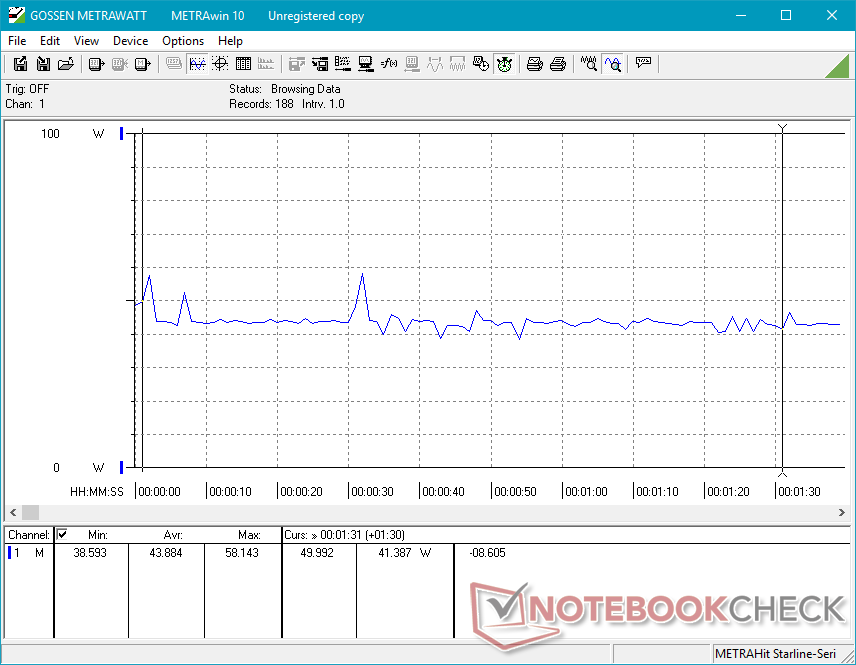Click the horizontal scrollbar right arrow
This screenshot has height=665, width=856.
(841, 511)
